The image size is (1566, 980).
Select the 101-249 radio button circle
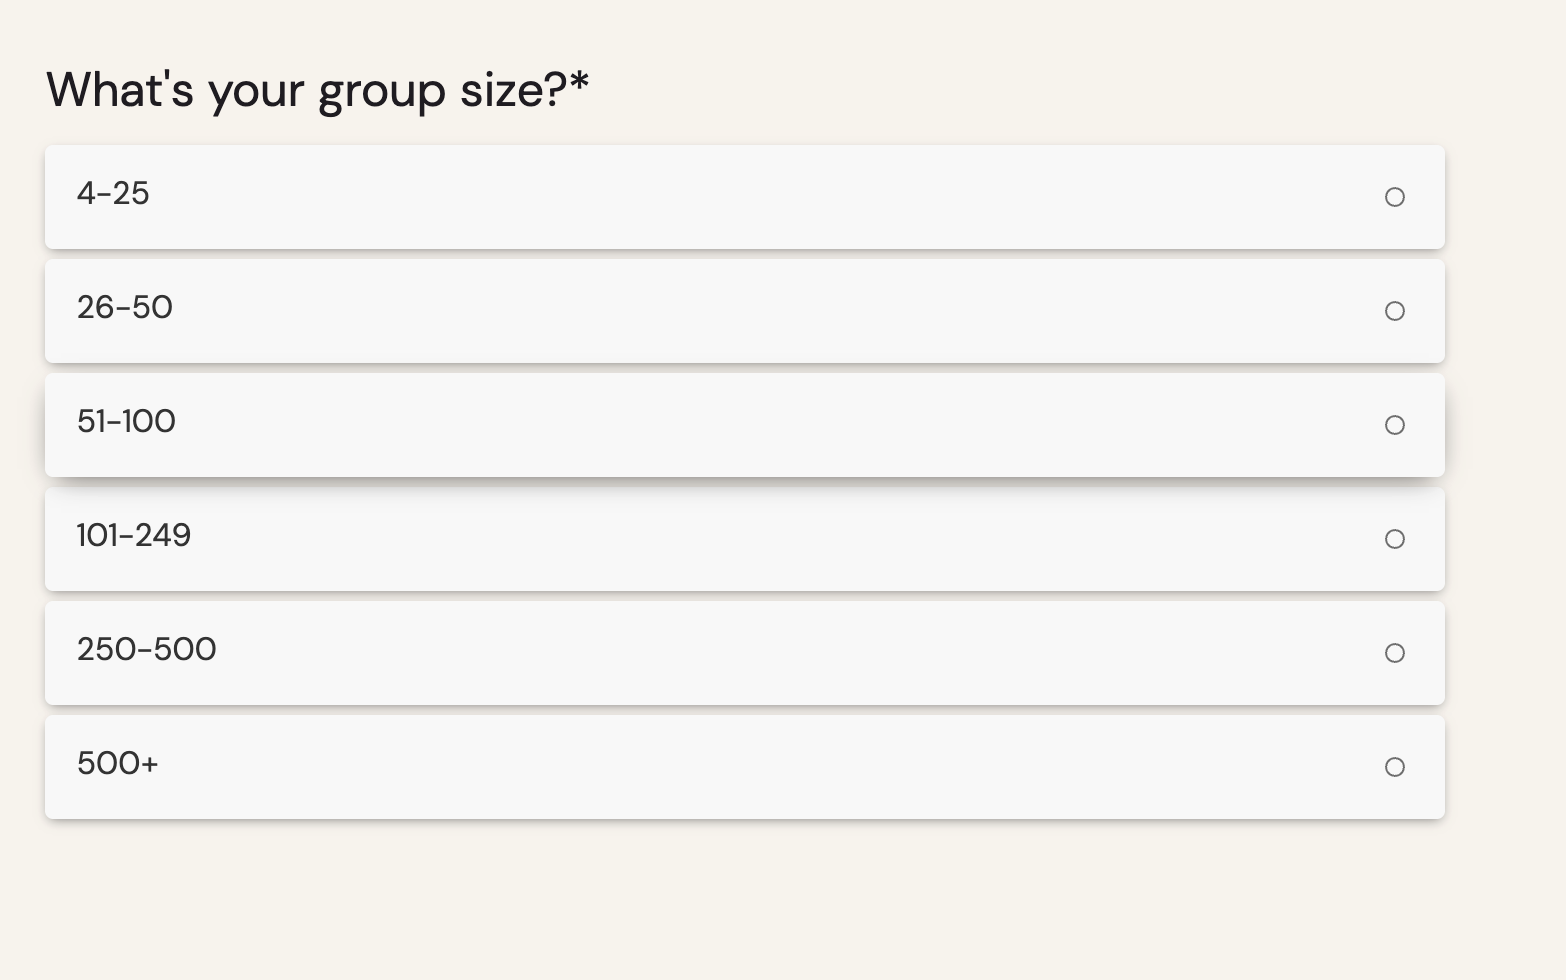click(x=1394, y=539)
